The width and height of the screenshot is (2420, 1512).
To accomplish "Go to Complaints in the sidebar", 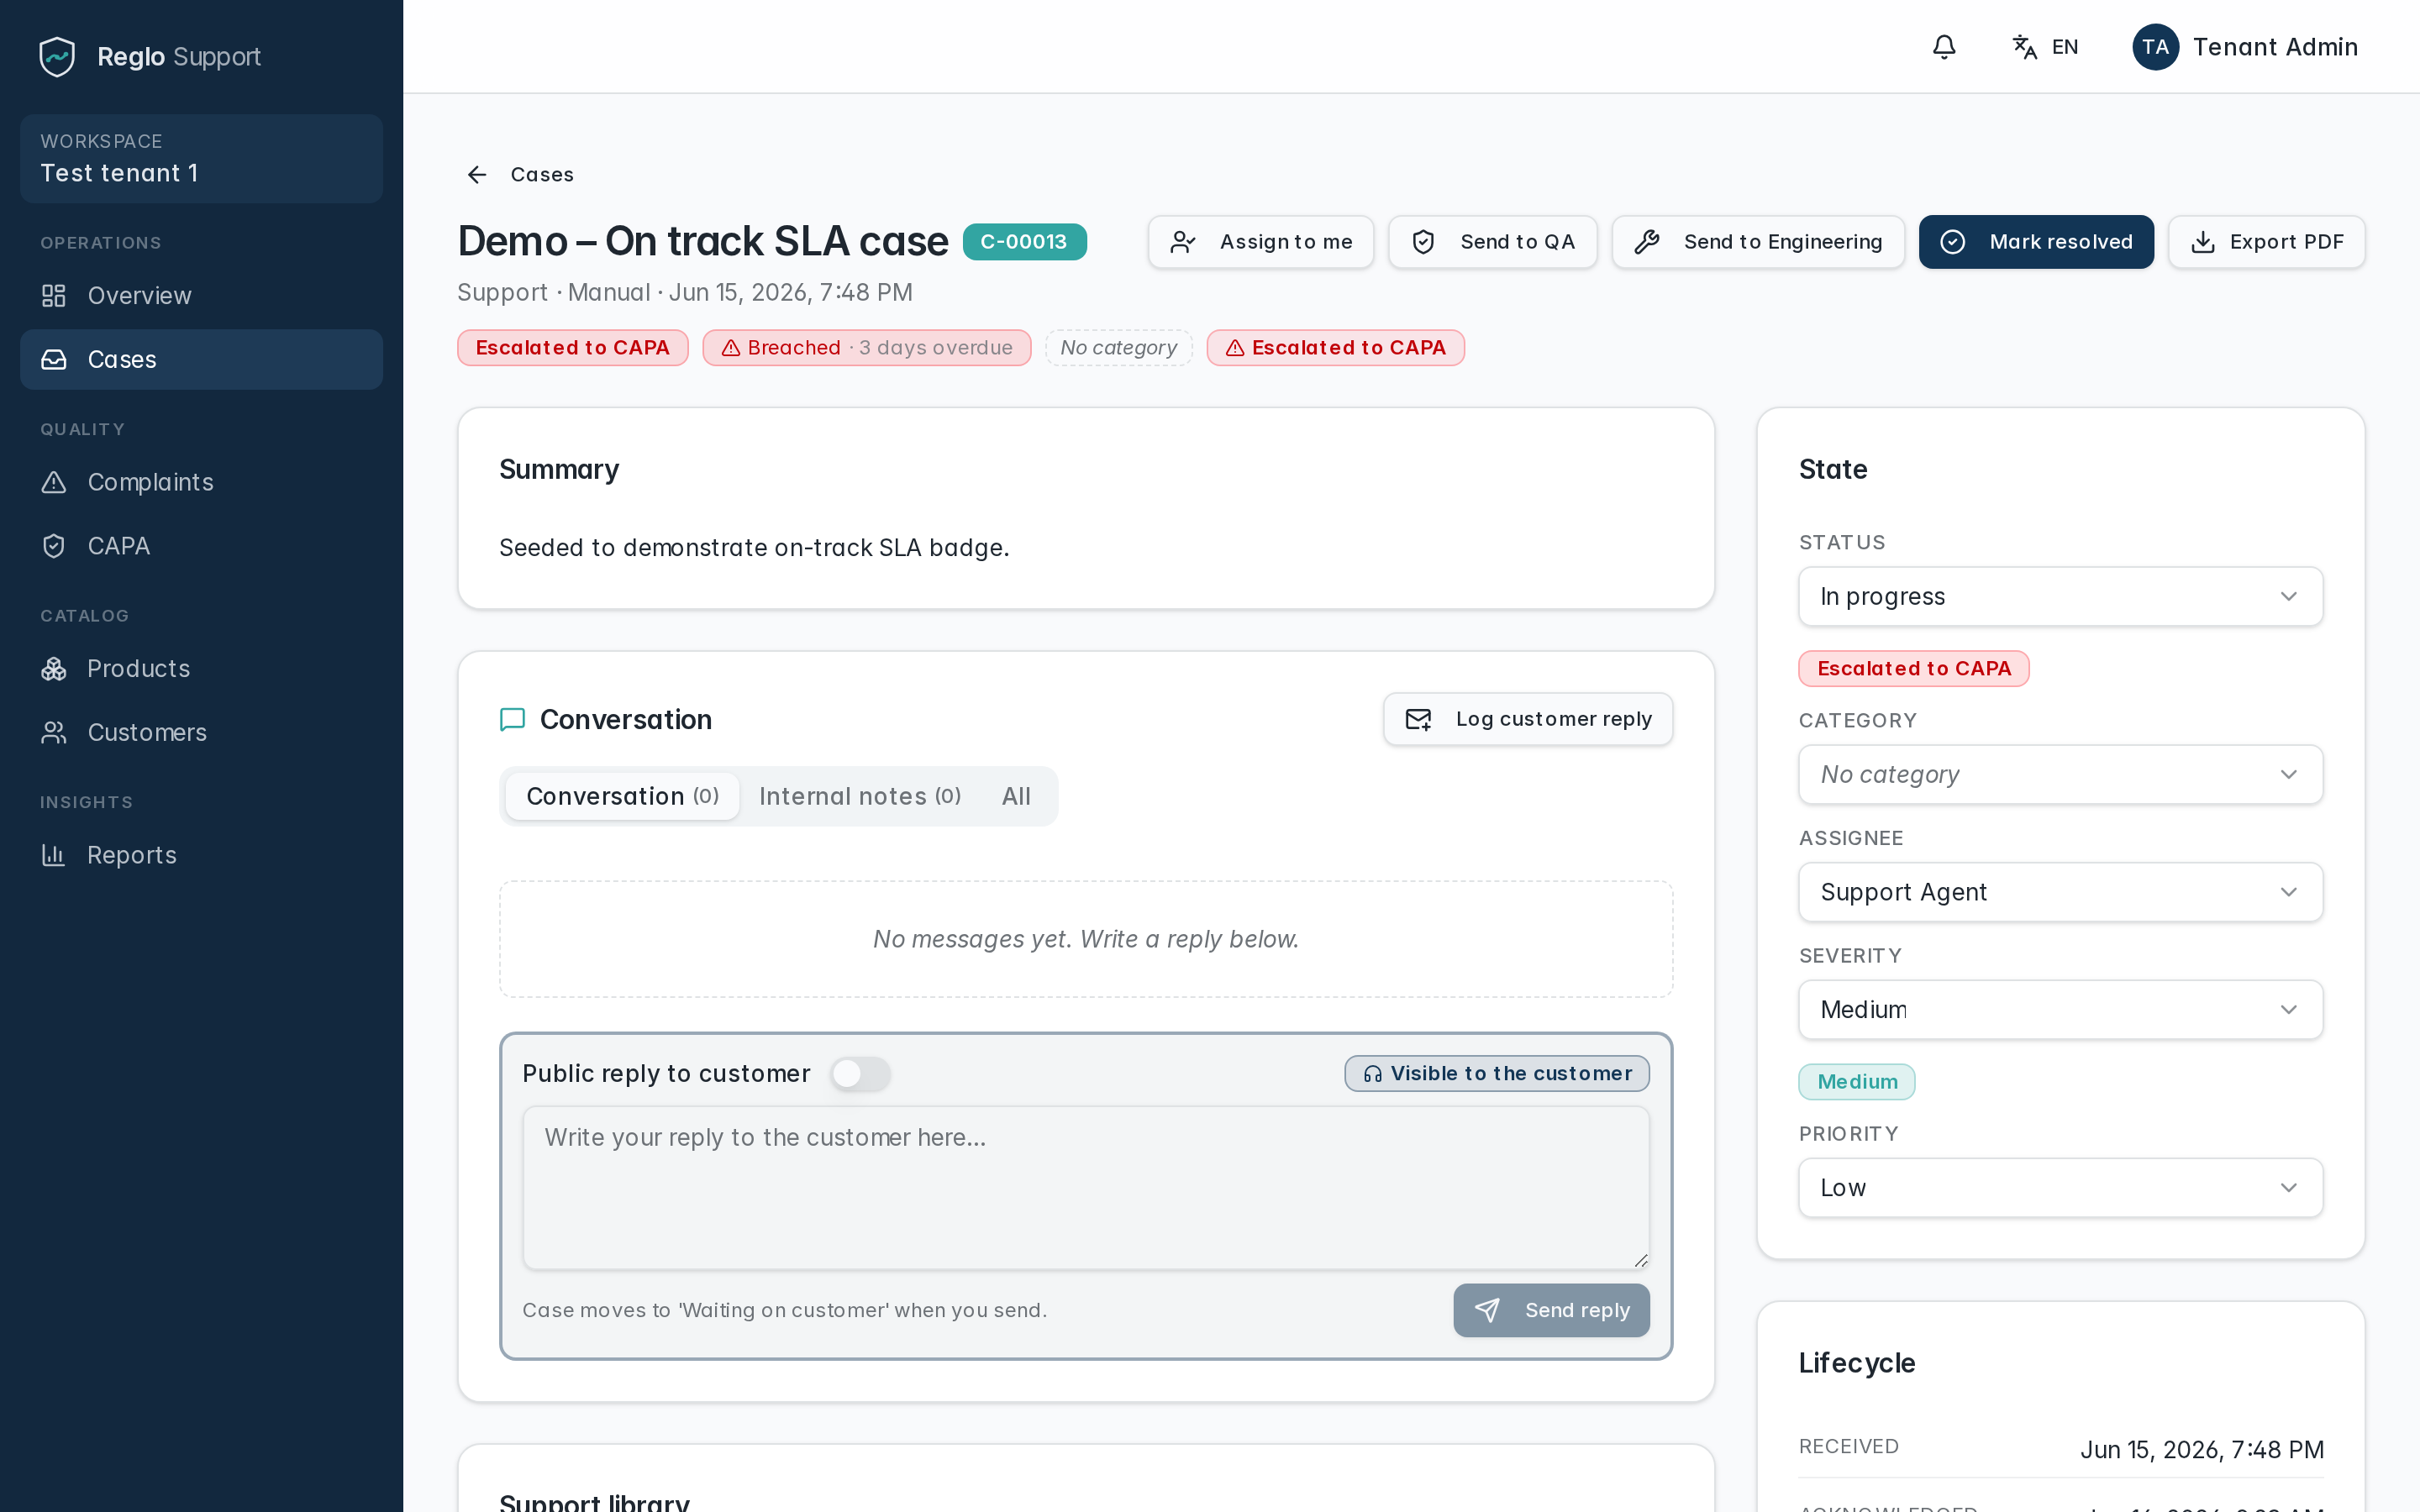I will click(x=201, y=482).
